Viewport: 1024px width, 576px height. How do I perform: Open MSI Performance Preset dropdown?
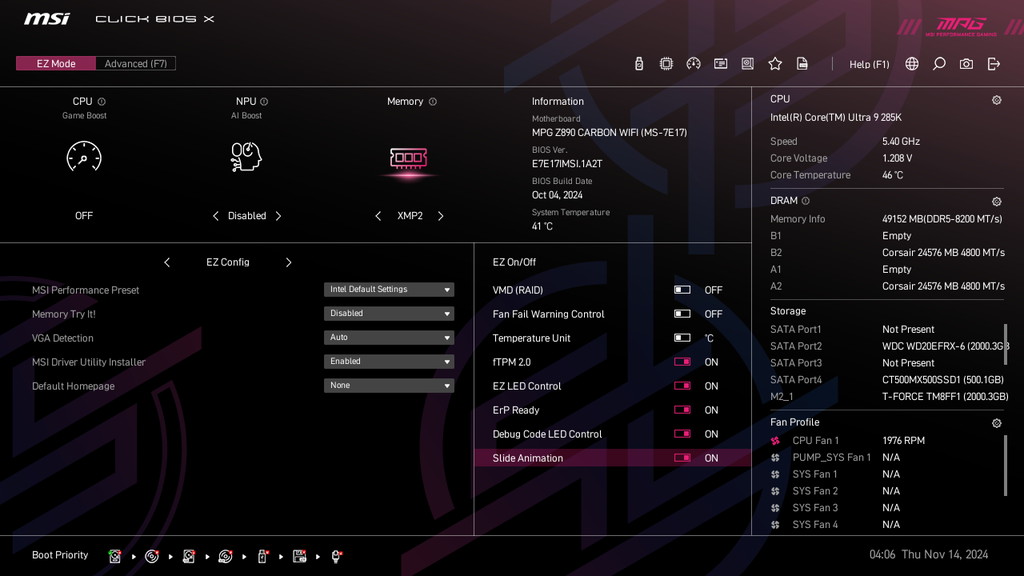tap(389, 289)
